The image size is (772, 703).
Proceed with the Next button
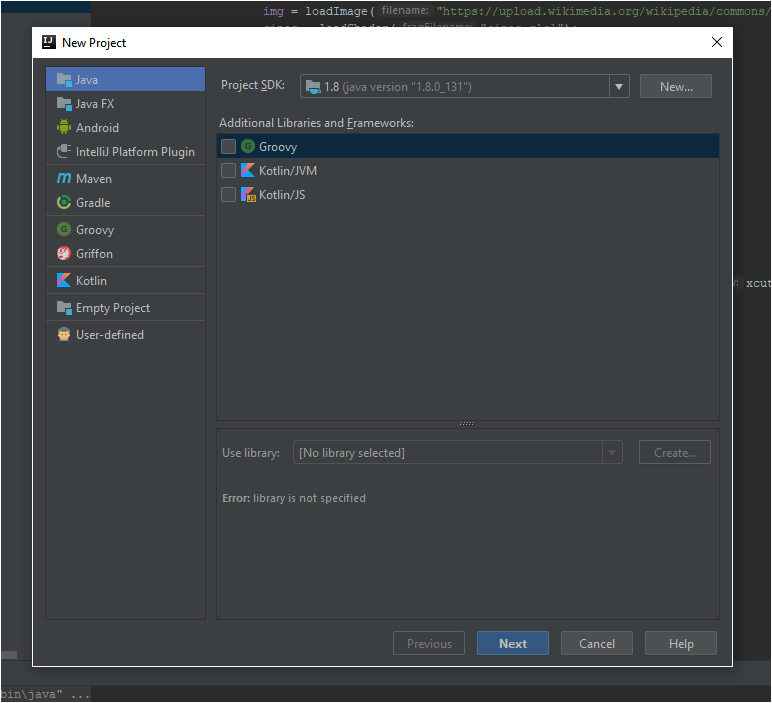click(513, 643)
